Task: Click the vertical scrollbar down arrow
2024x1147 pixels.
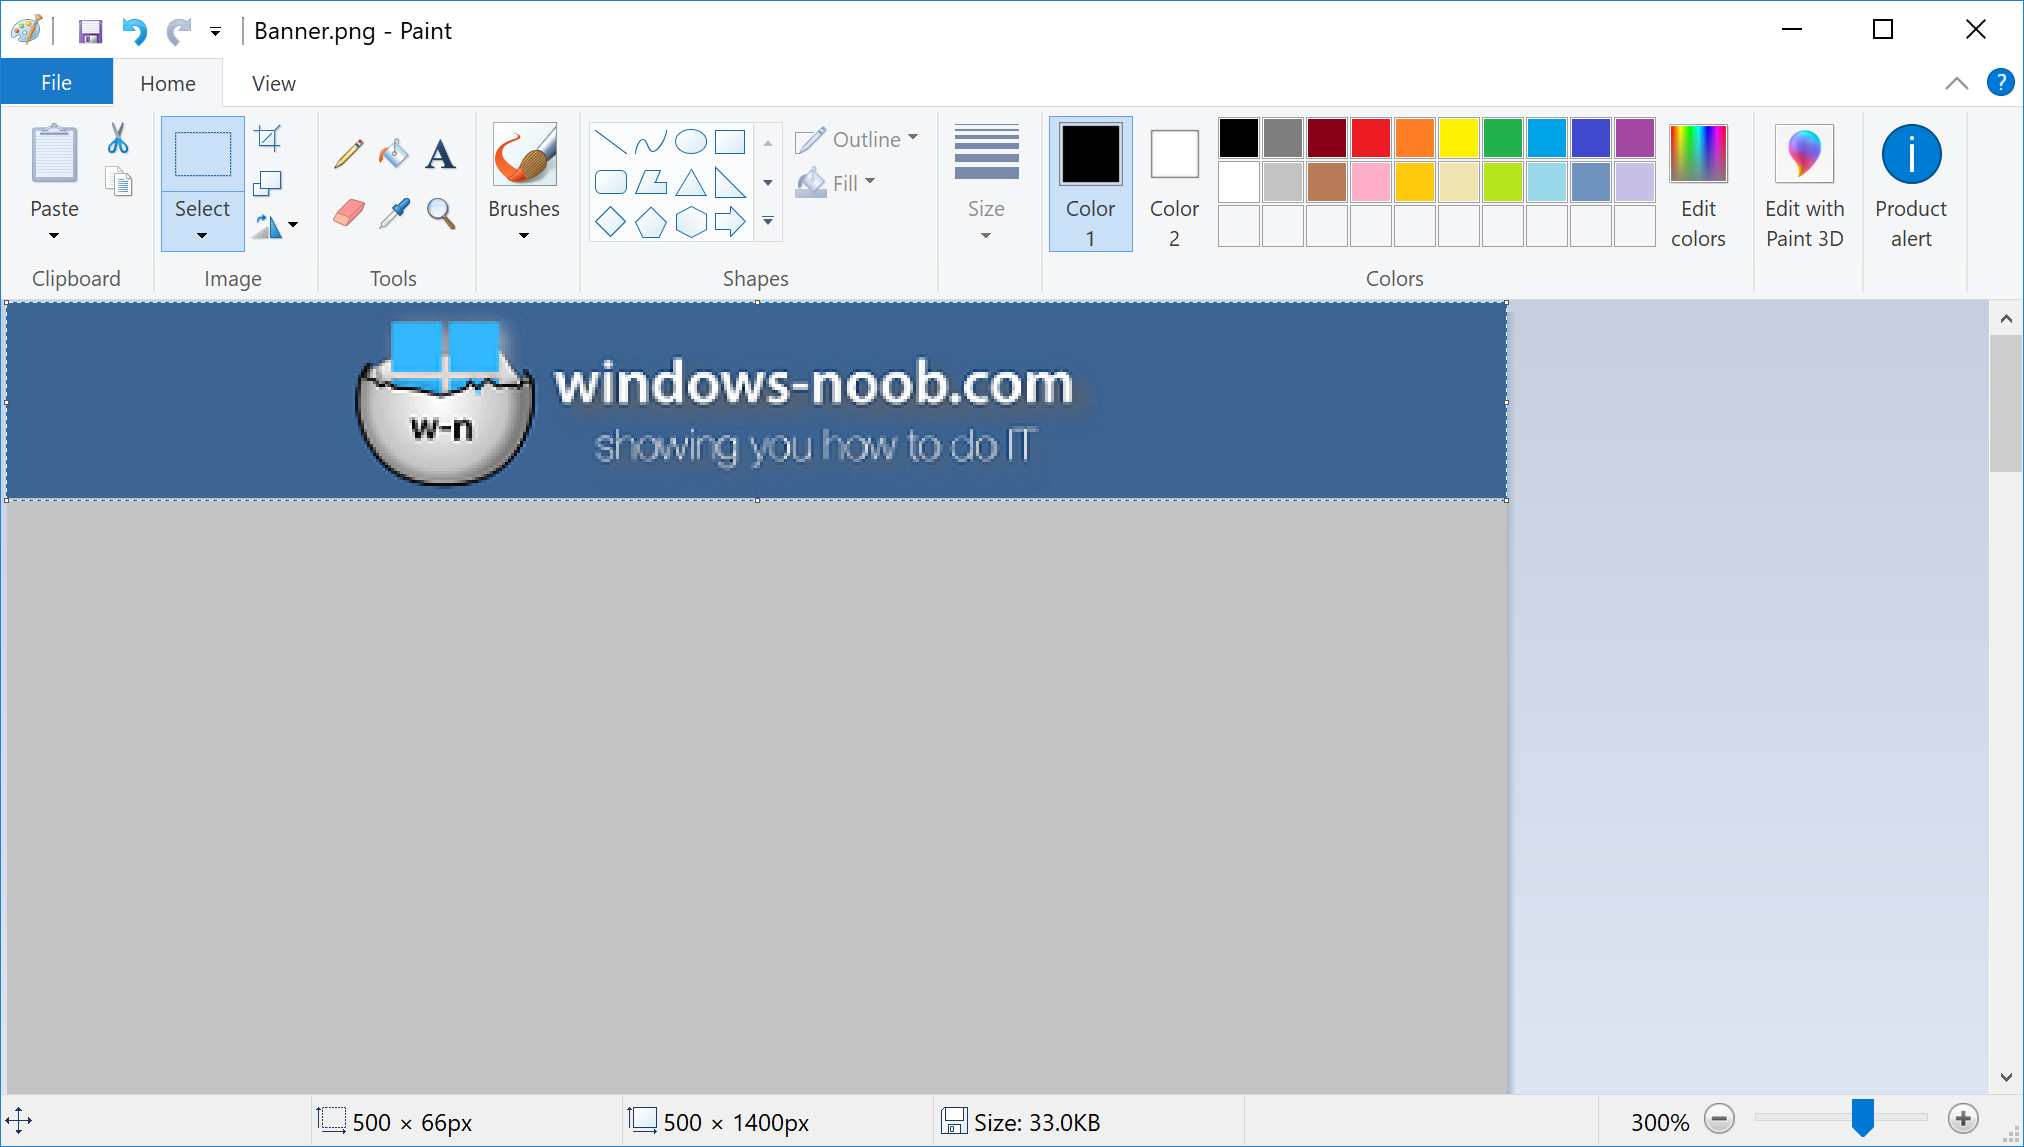Action: click(x=2006, y=1077)
